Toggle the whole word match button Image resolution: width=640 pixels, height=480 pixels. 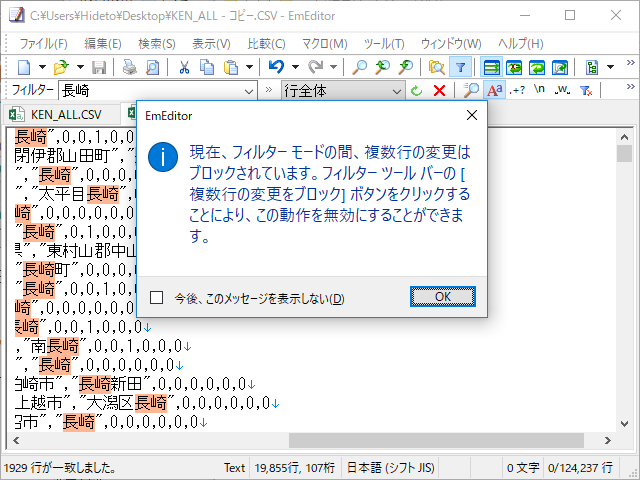[x=562, y=90]
